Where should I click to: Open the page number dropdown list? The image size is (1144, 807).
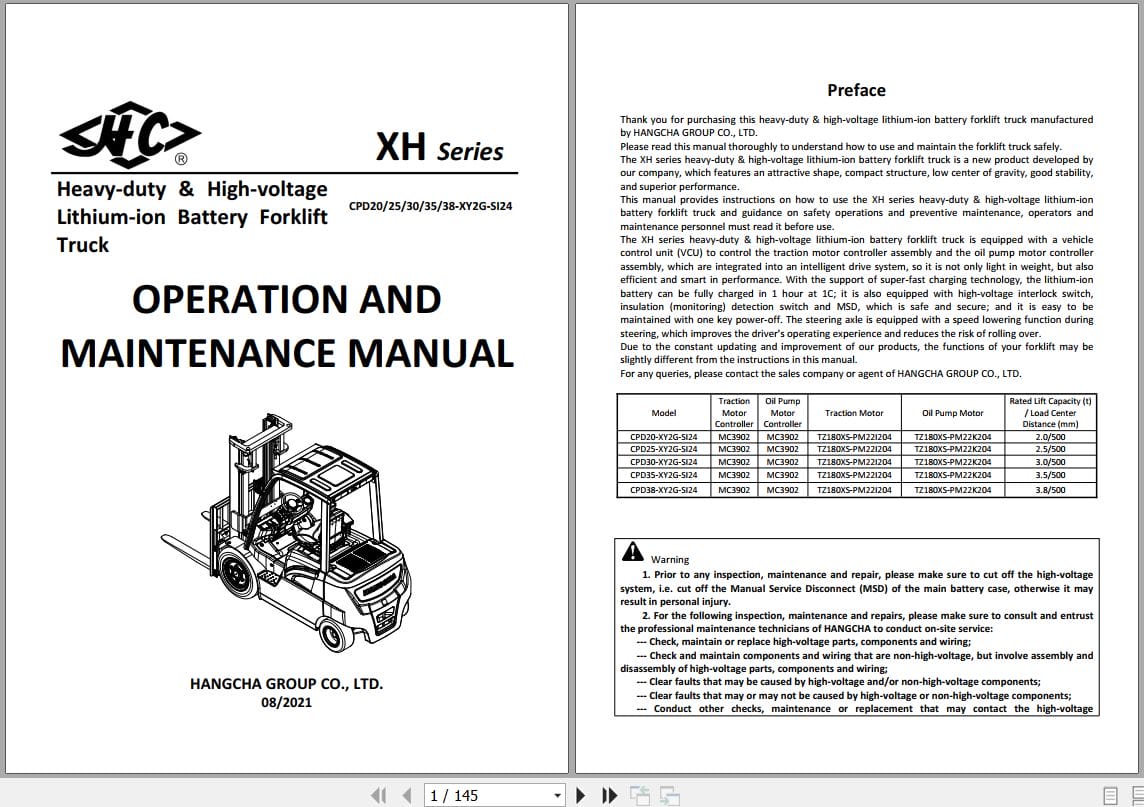pyautogui.click(x=557, y=794)
